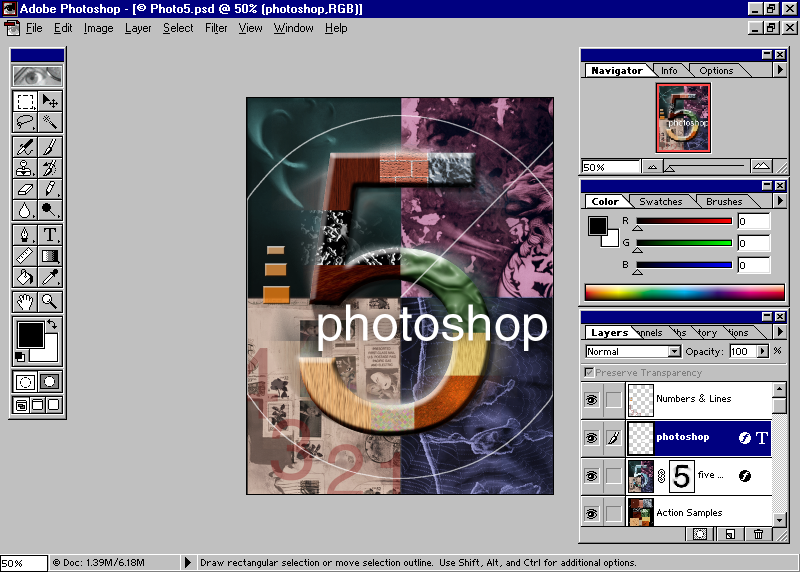The image size is (800, 572).
Task: Select the Gradient tool
Action: click(x=50, y=256)
